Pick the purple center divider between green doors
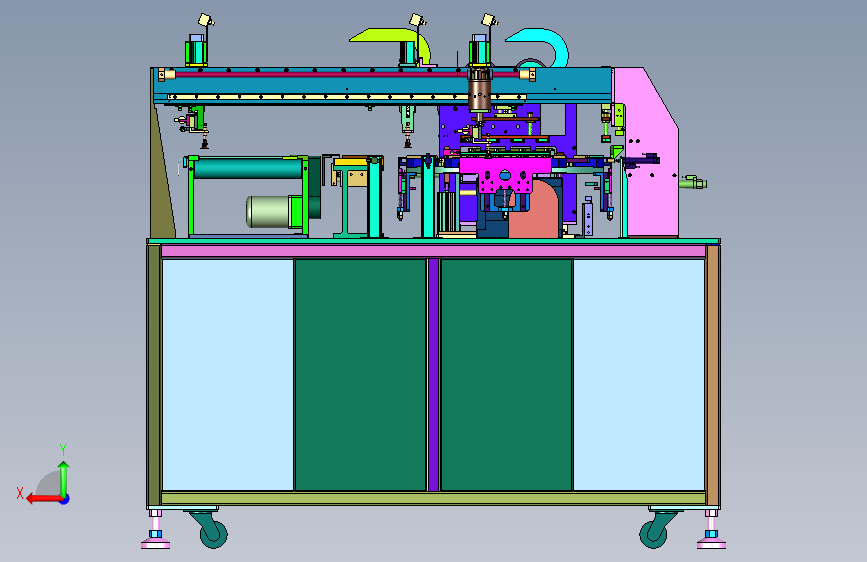The height and width of the screenshot is (562, 867). 434,374
